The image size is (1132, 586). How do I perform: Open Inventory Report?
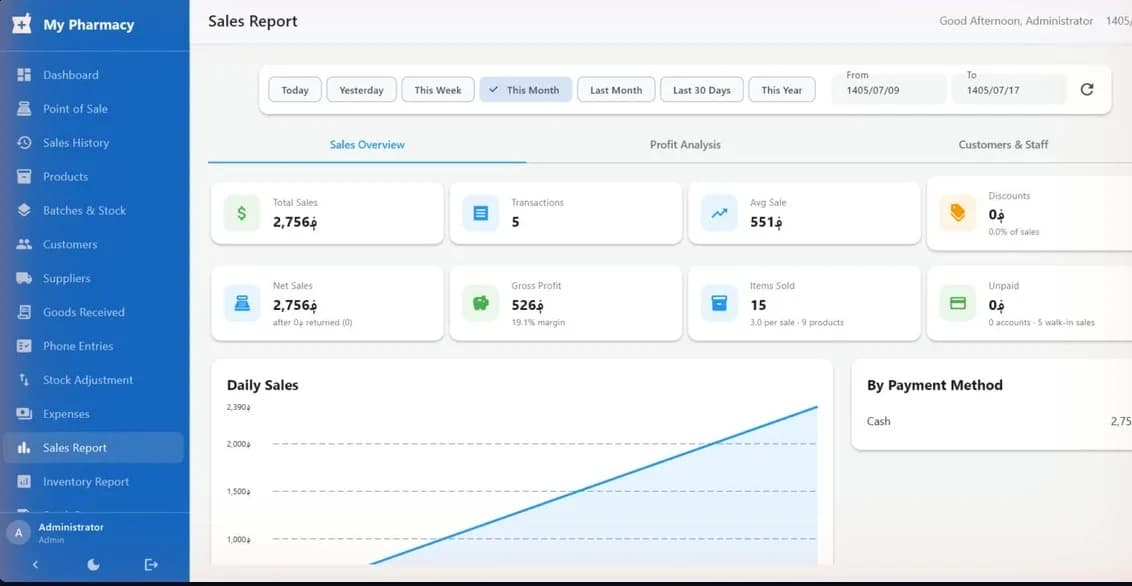(94, 482)
